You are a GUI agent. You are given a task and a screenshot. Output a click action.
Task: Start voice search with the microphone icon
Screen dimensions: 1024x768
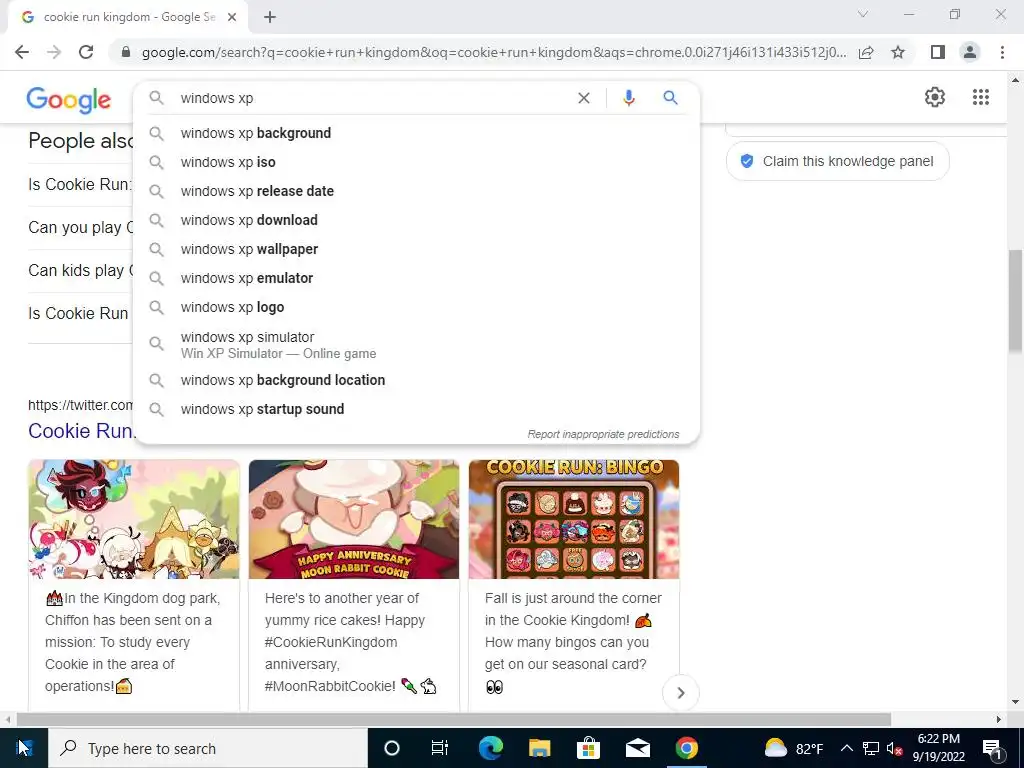pyautogui.click(x=628, y=98)
